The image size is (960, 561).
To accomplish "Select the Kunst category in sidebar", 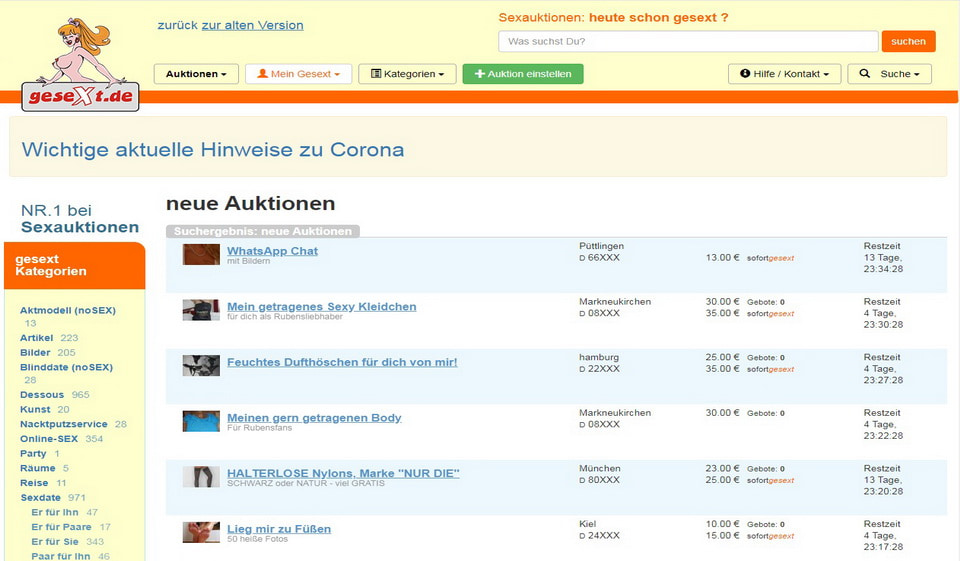I will [35, 409].
